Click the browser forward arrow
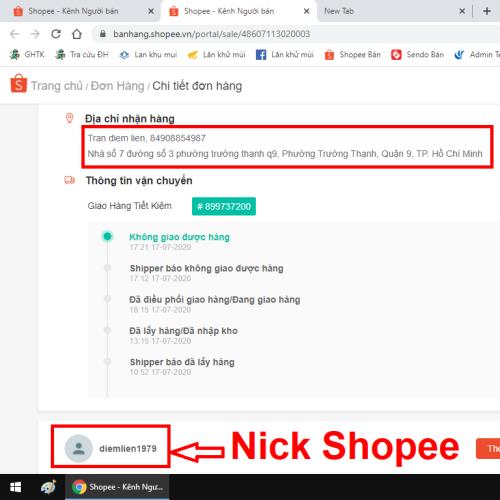 (x=35, y=34)
